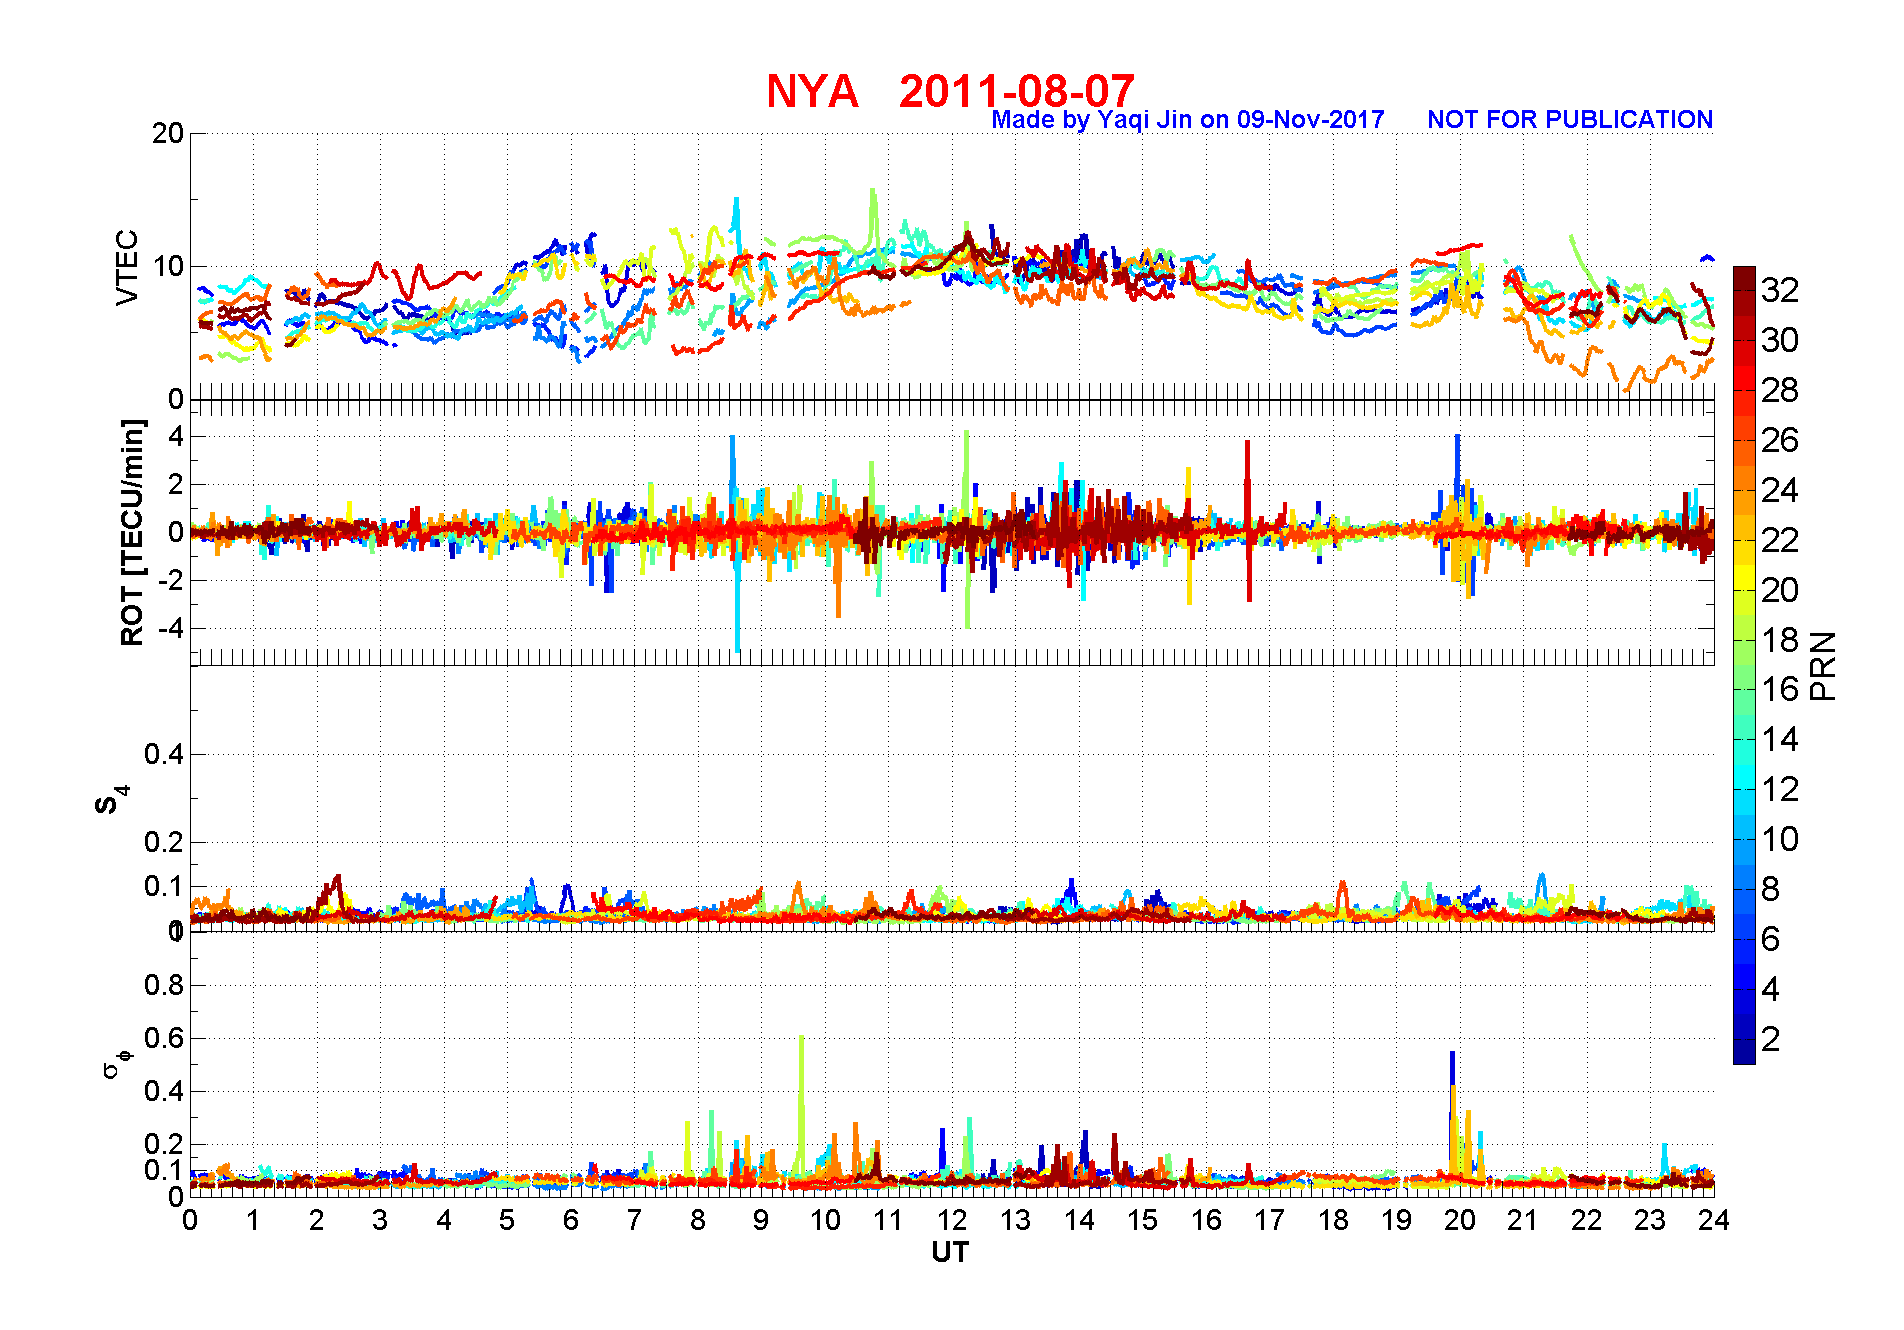Click the "PRN" colorbar label
Image resolution: width=1904 pixels, height=1330 pixels.
pos(1823,666)
